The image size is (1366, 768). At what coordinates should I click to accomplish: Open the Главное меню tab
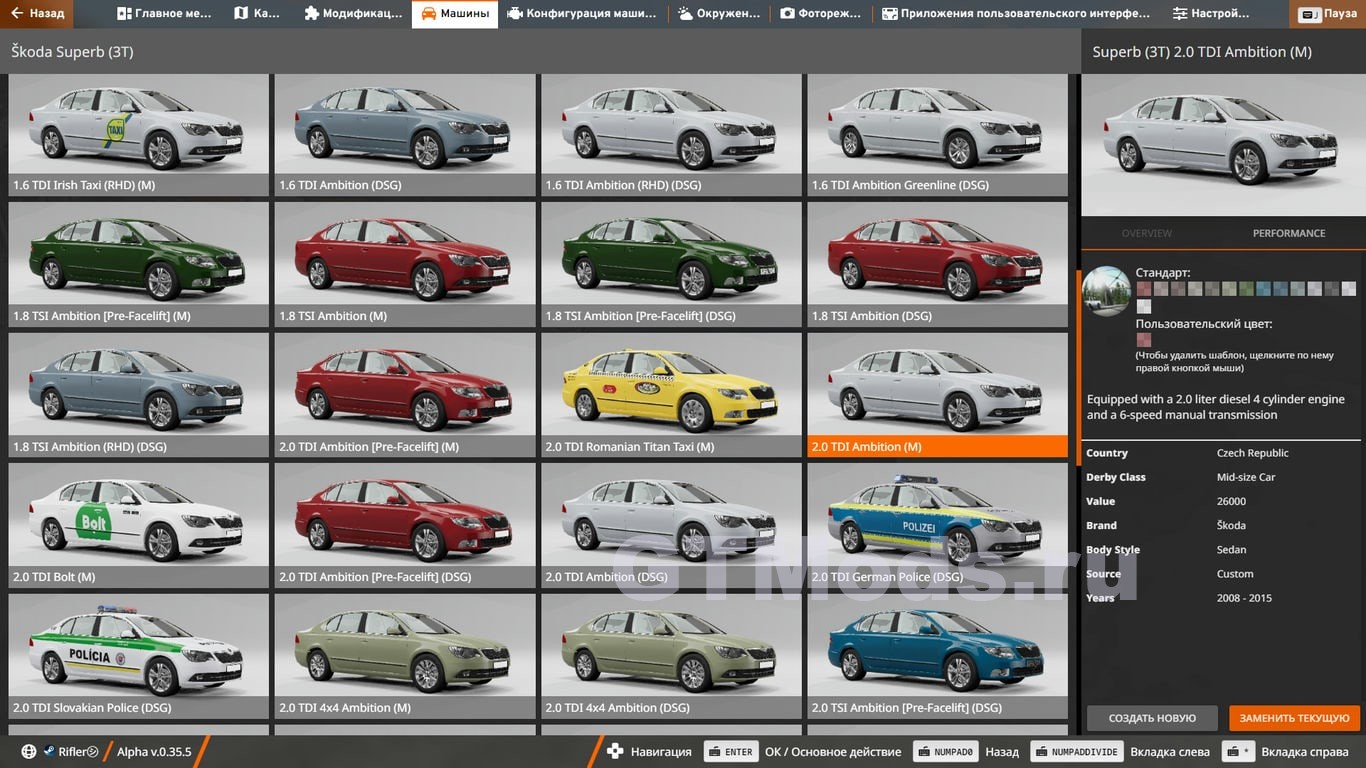point(164,14)
